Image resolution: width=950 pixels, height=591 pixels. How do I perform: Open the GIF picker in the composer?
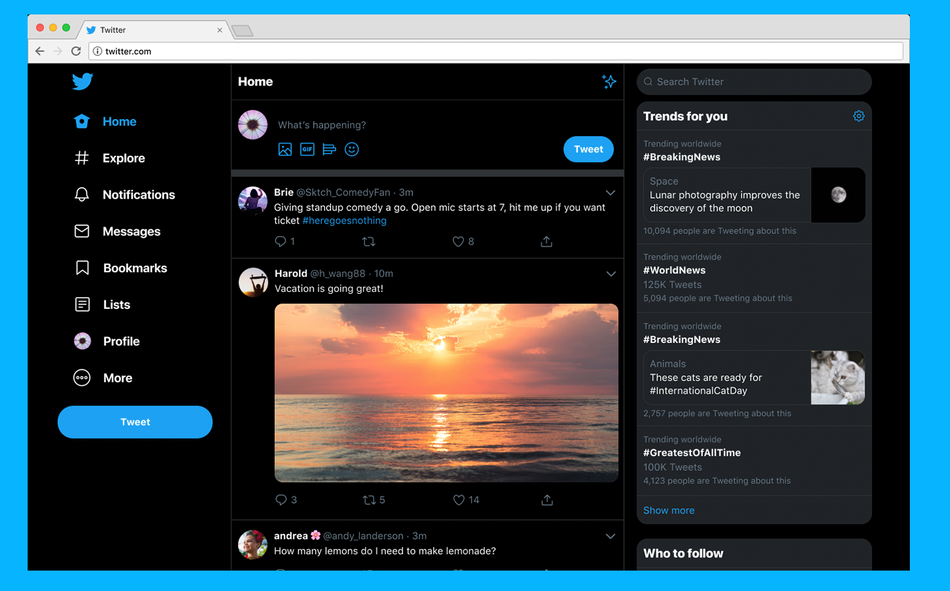(x=307, y=149)
